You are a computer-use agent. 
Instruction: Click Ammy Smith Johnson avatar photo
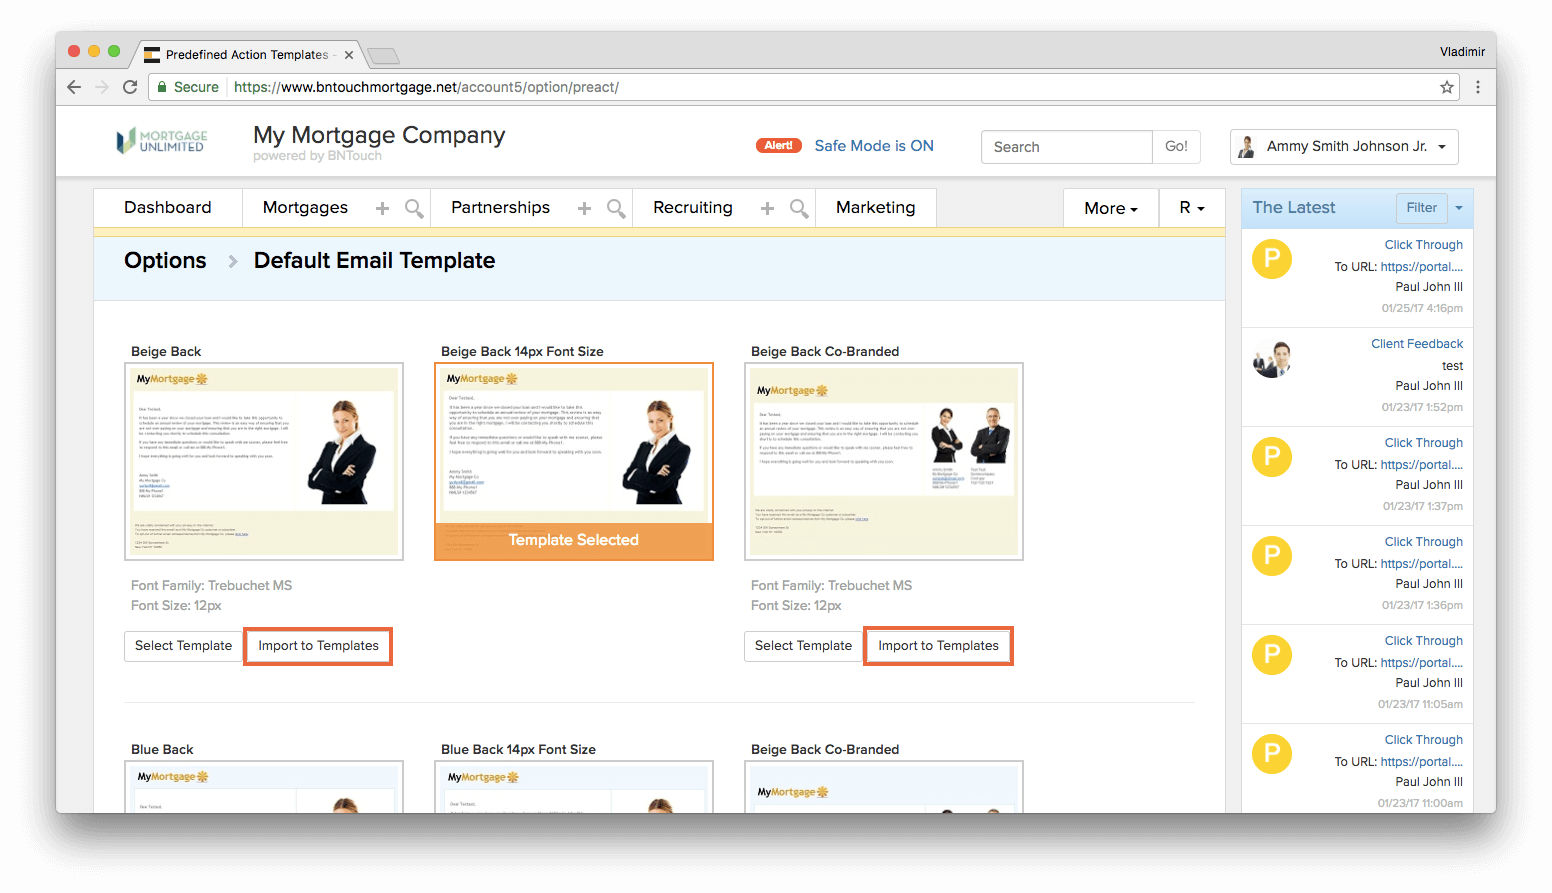[1246, 147]
